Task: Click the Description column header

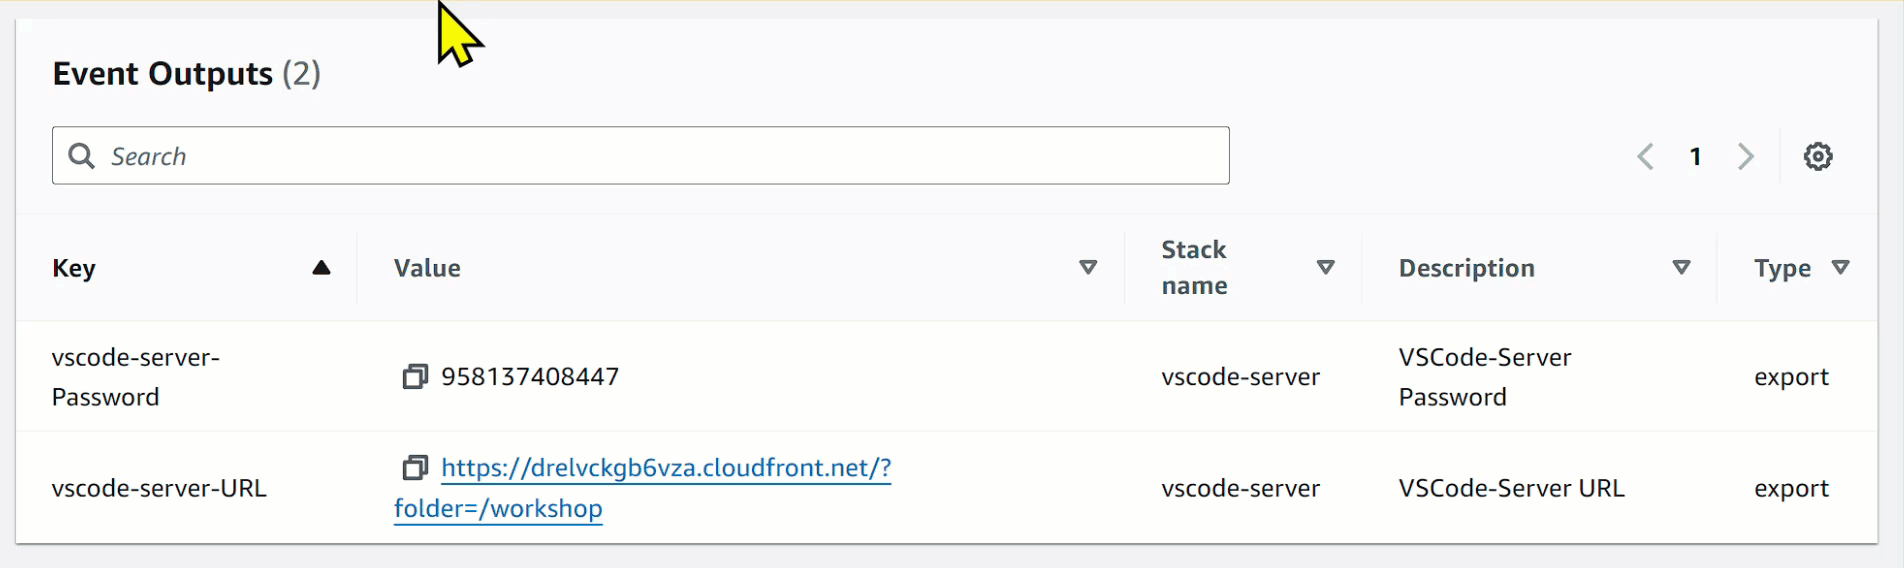Action: 1466,268
